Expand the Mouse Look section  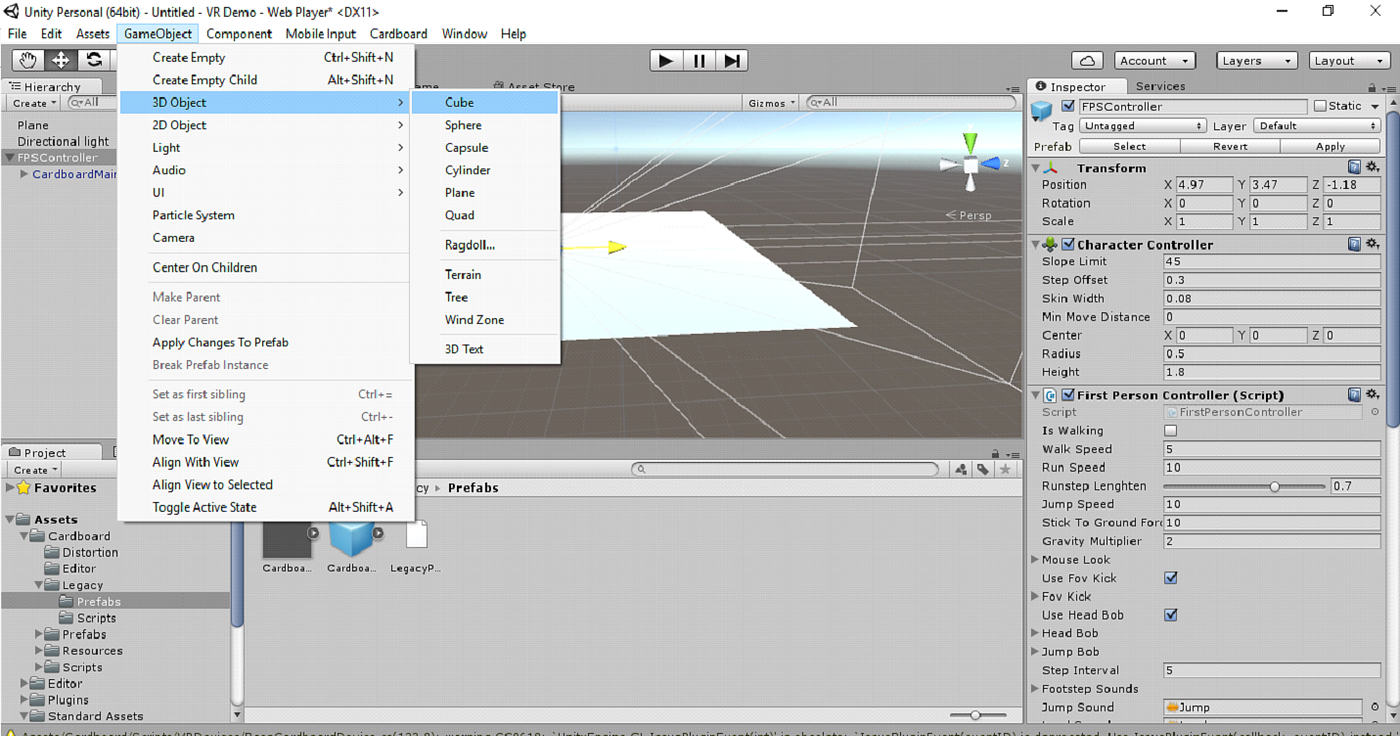[1036, 560]
